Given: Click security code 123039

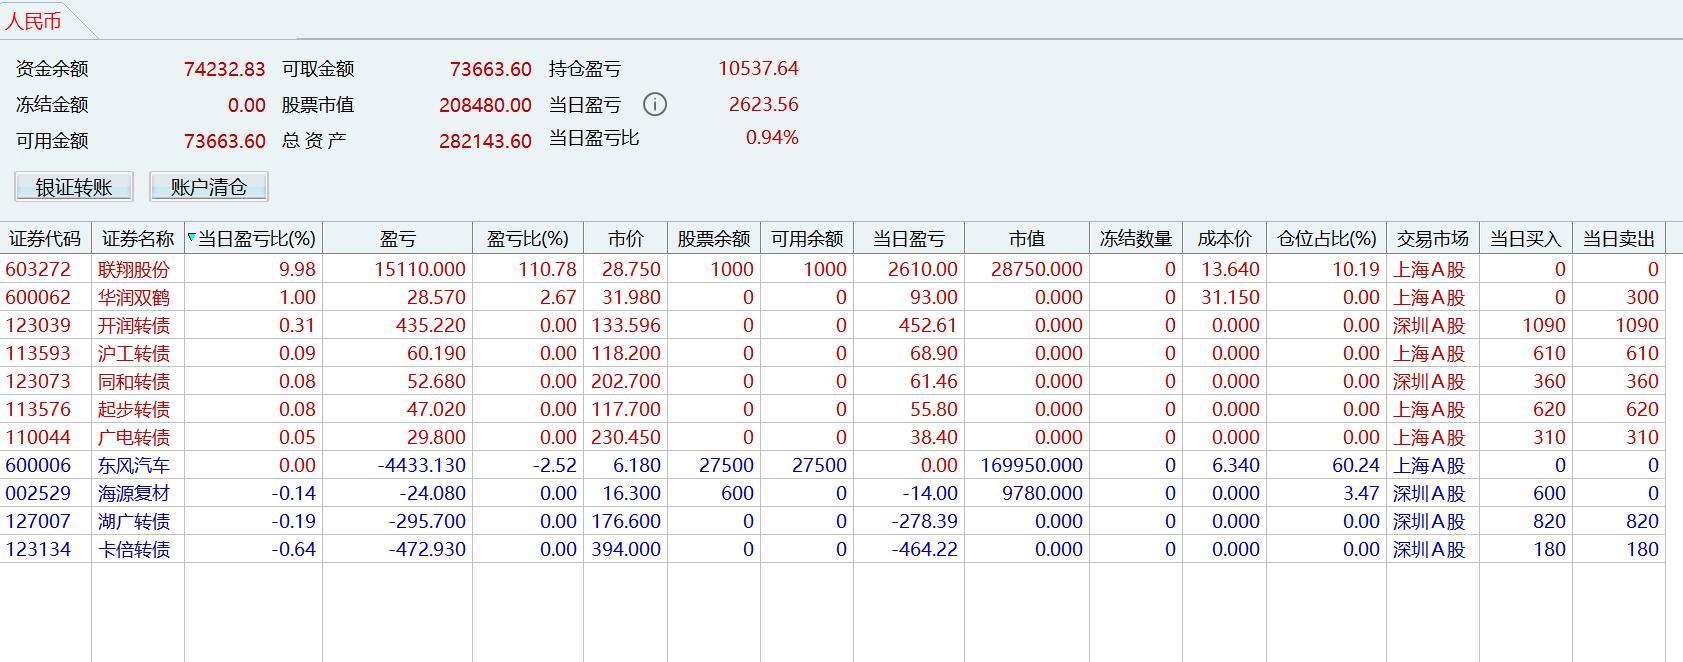Looking at the screenshot, I should [38, 325].
